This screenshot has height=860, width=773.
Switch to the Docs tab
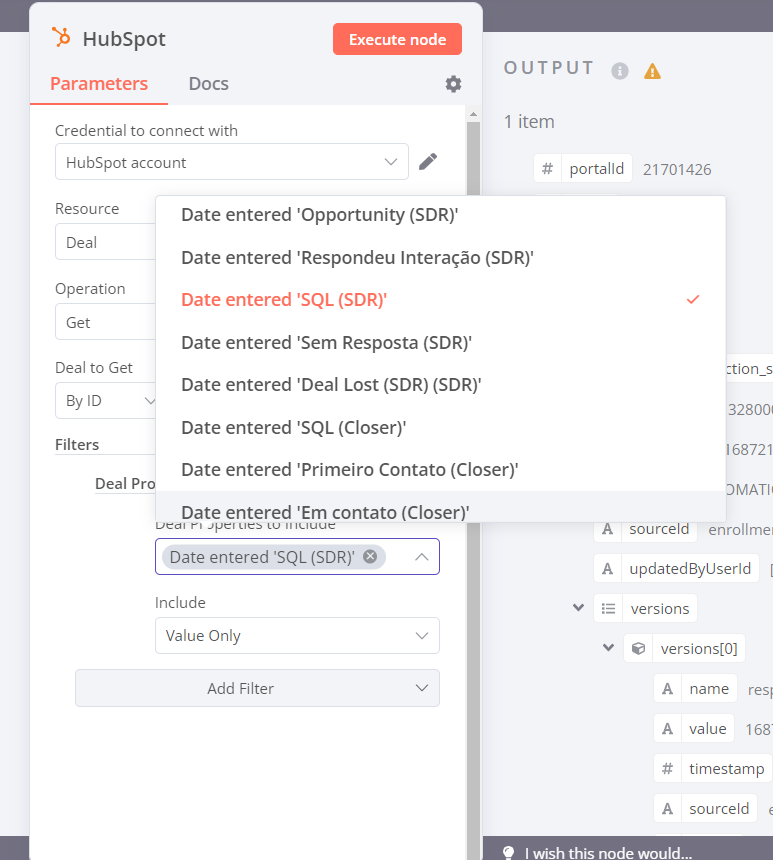[x=208, y=84]
